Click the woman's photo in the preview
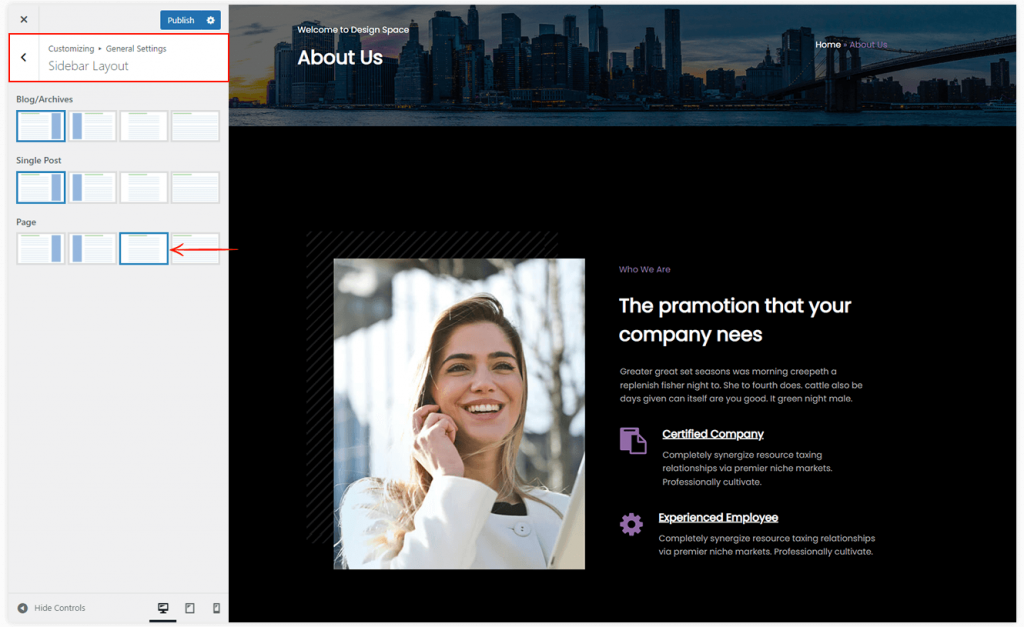1024x627 pixels. (x=459, y=415)
